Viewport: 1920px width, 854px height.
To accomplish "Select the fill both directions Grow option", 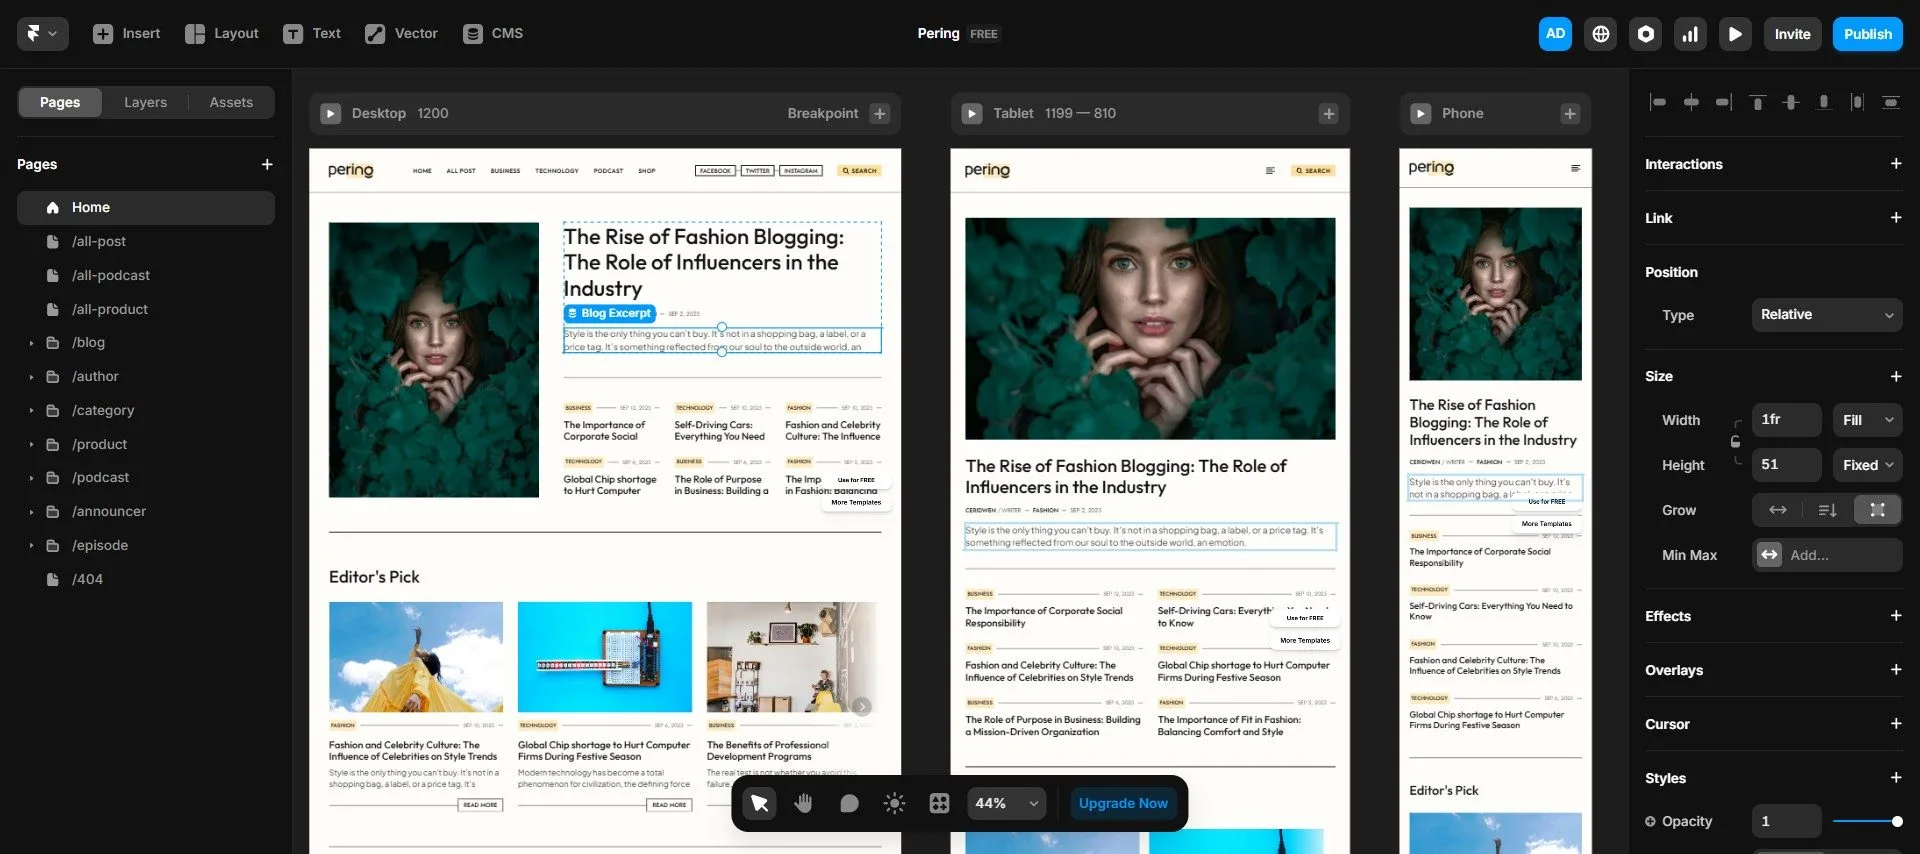I will click(x=1877, y=510).
